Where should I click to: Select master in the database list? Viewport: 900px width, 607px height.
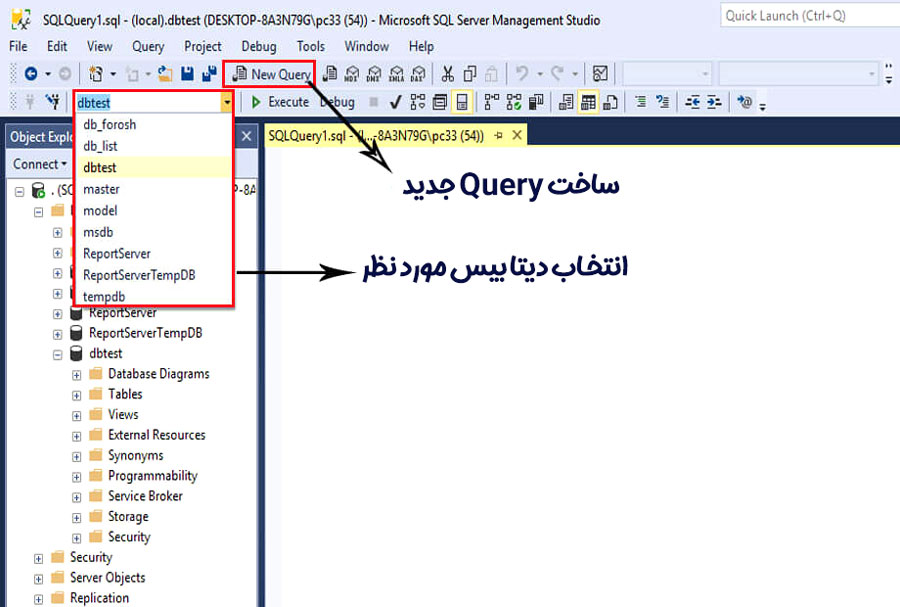(x=154, y=189)
